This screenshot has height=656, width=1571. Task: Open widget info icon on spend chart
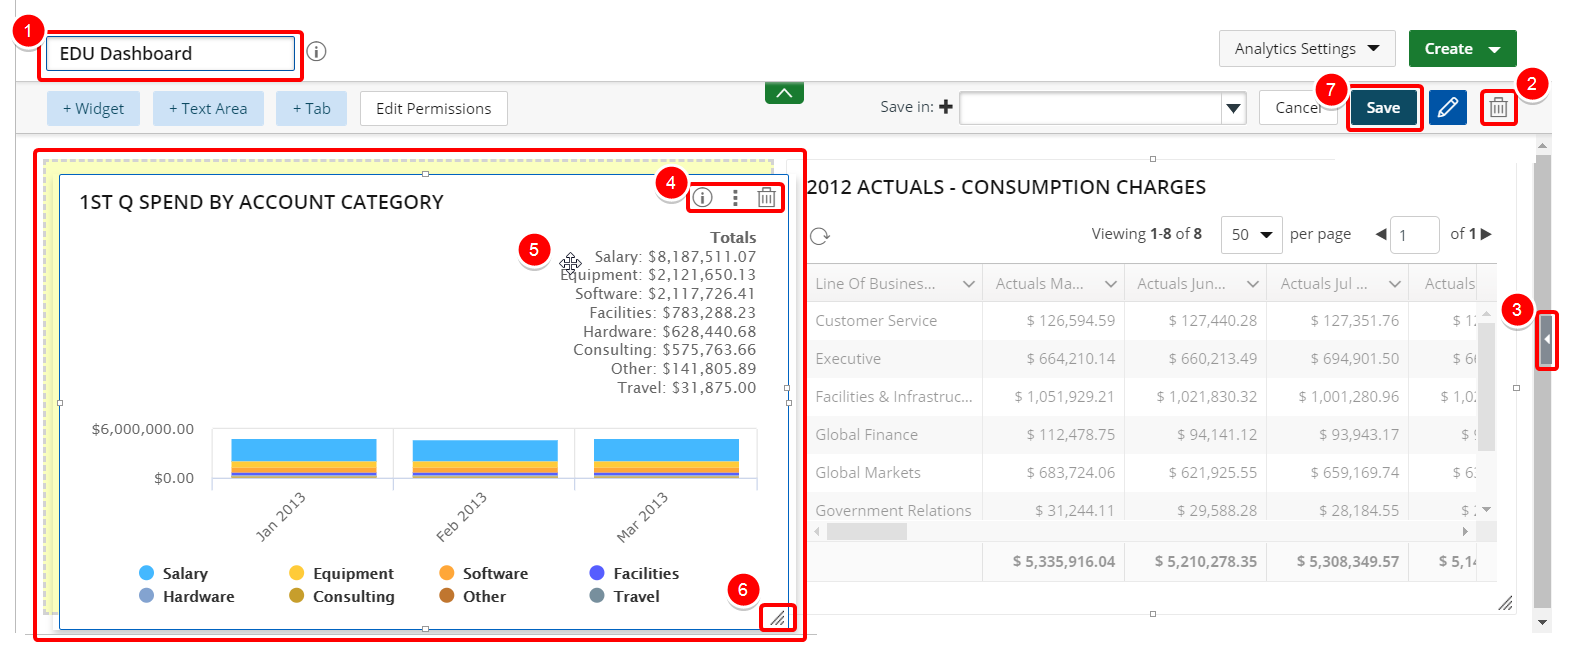pos(703,198)
